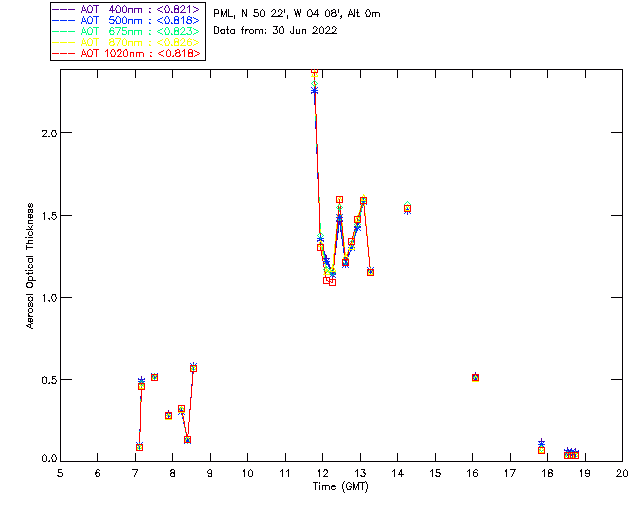Viewport: 640px width, 512px height.
Task: Click the x-axis tick label 13
Action: [360, 474]
